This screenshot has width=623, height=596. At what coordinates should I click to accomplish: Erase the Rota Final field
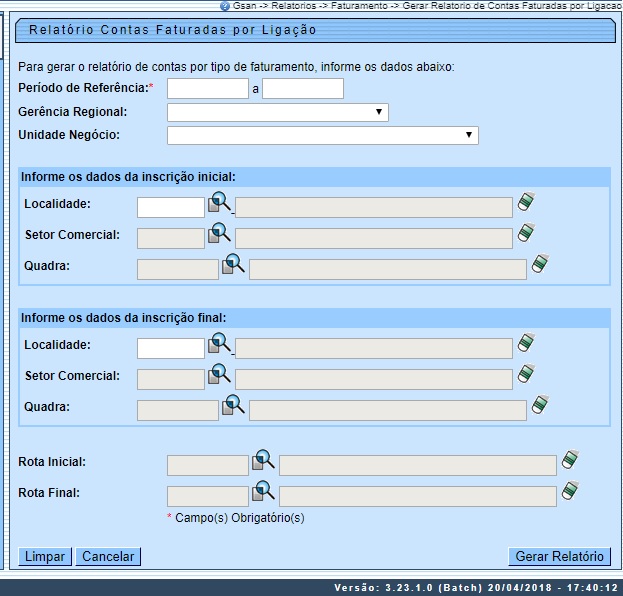(570, 490)
